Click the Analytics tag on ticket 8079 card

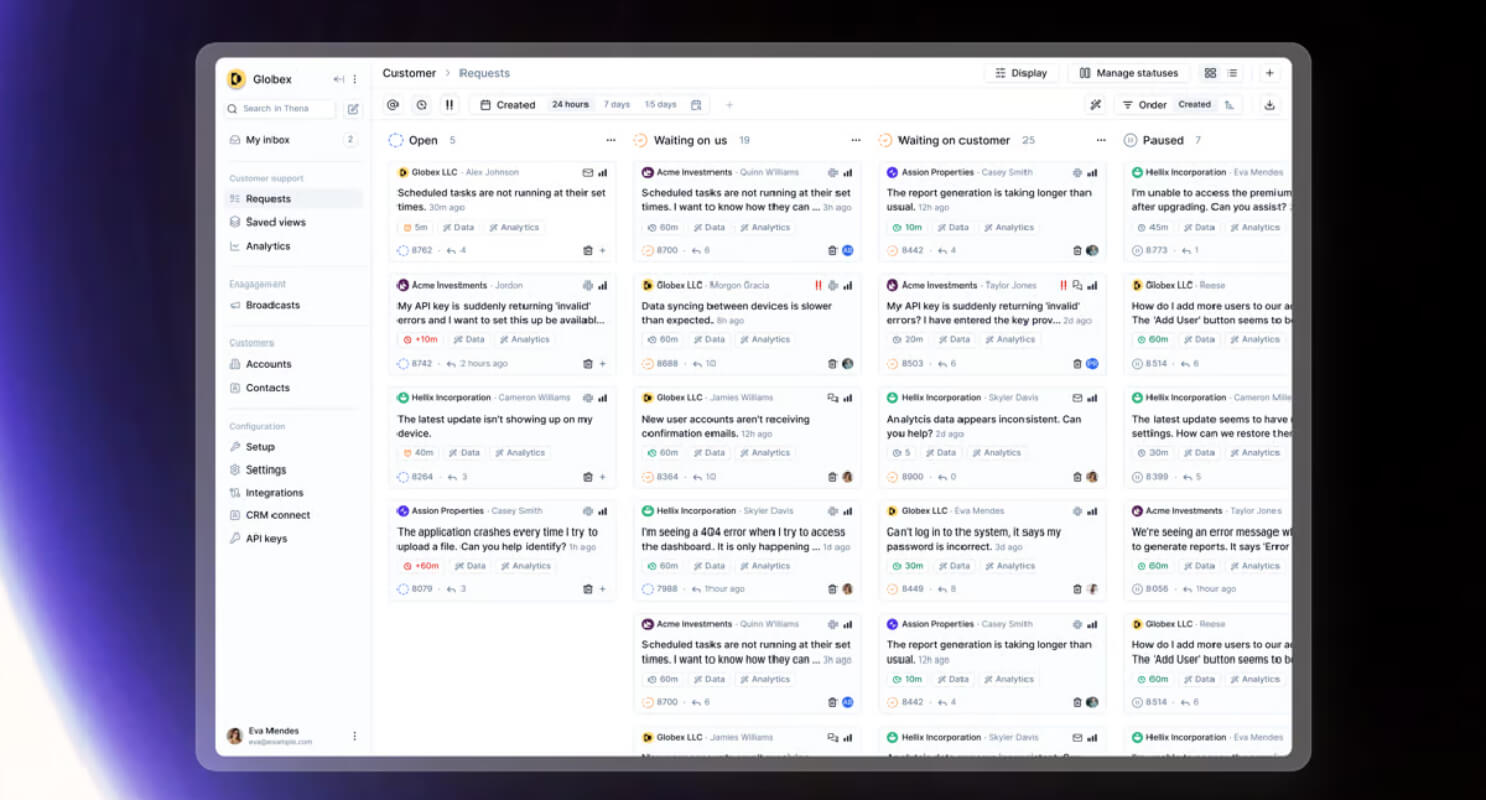tap(526, 566)
